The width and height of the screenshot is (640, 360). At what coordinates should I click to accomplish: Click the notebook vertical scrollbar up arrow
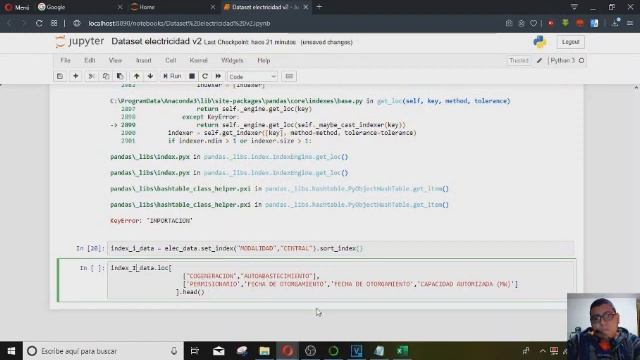636,87
